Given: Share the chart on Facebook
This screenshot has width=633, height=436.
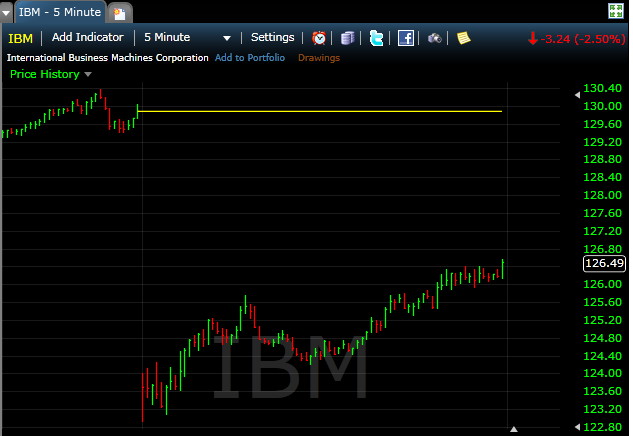Looking at the screenshot, I should 406,38.
